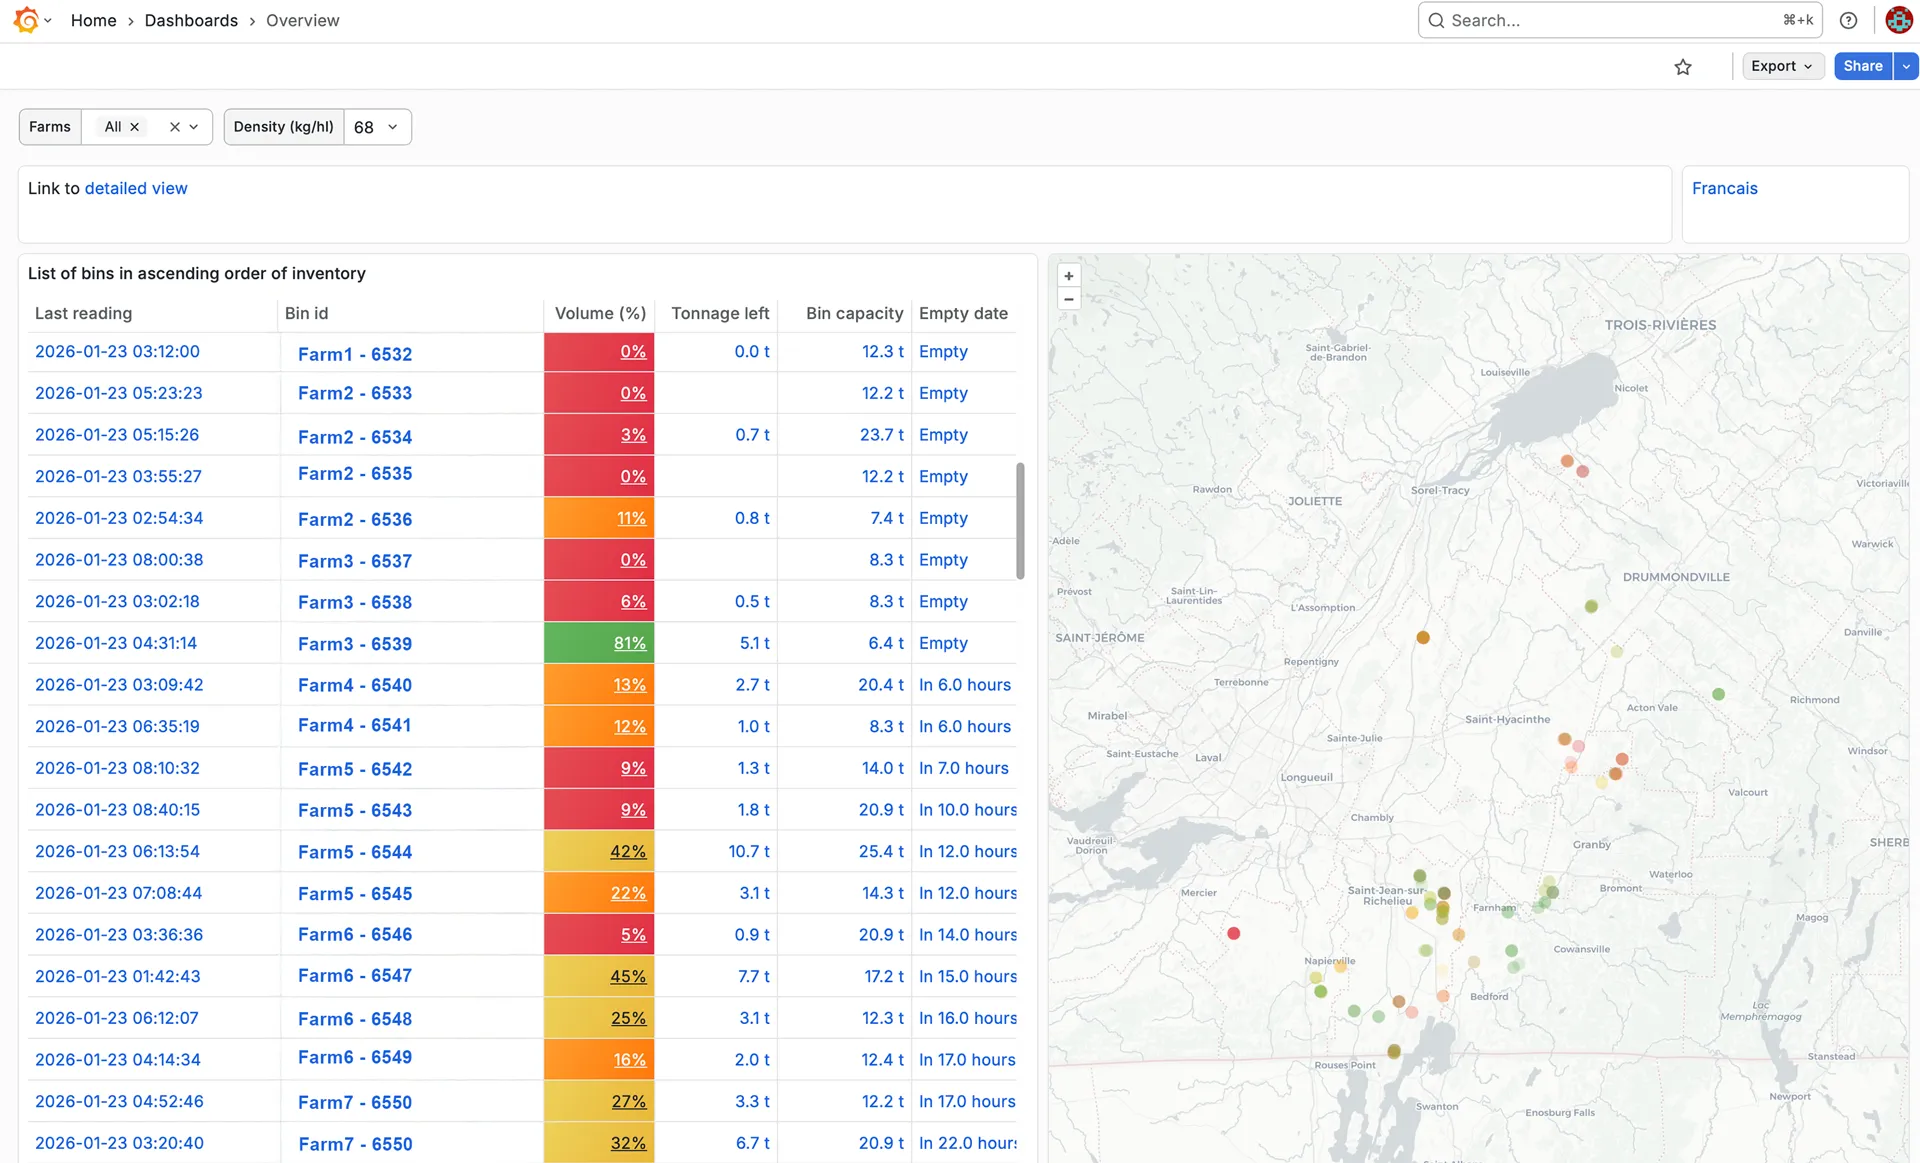Expand the Farms filter dropdown
Image resolution: width=1920 pixels, height=1163 pixels.
point(194,127)
